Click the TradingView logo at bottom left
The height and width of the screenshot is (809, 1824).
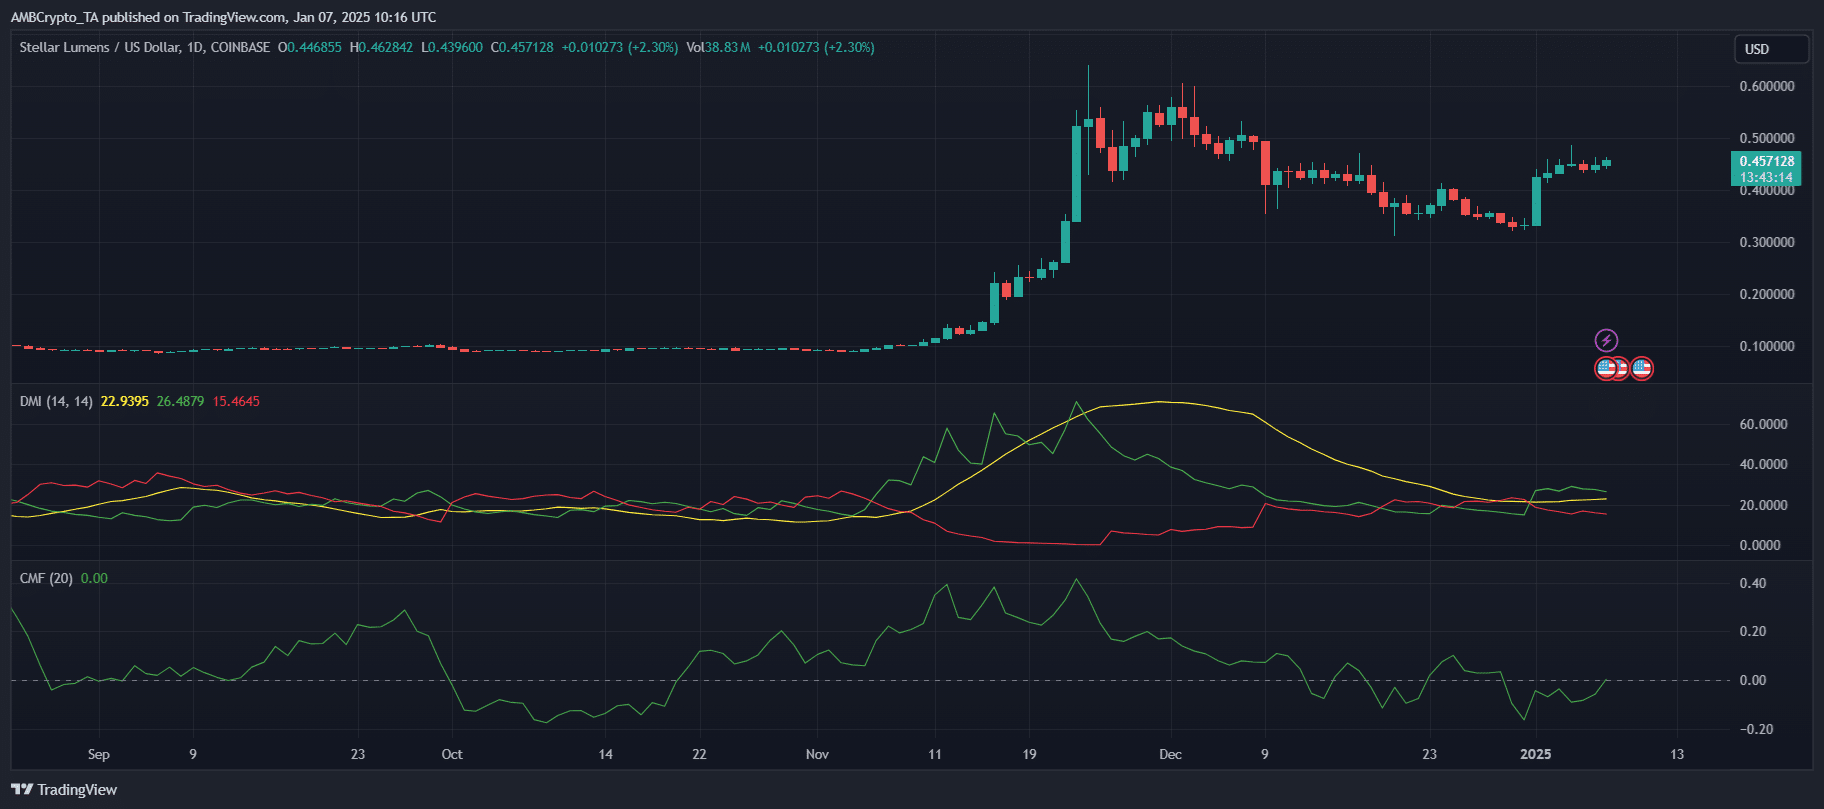coord(64,790)
